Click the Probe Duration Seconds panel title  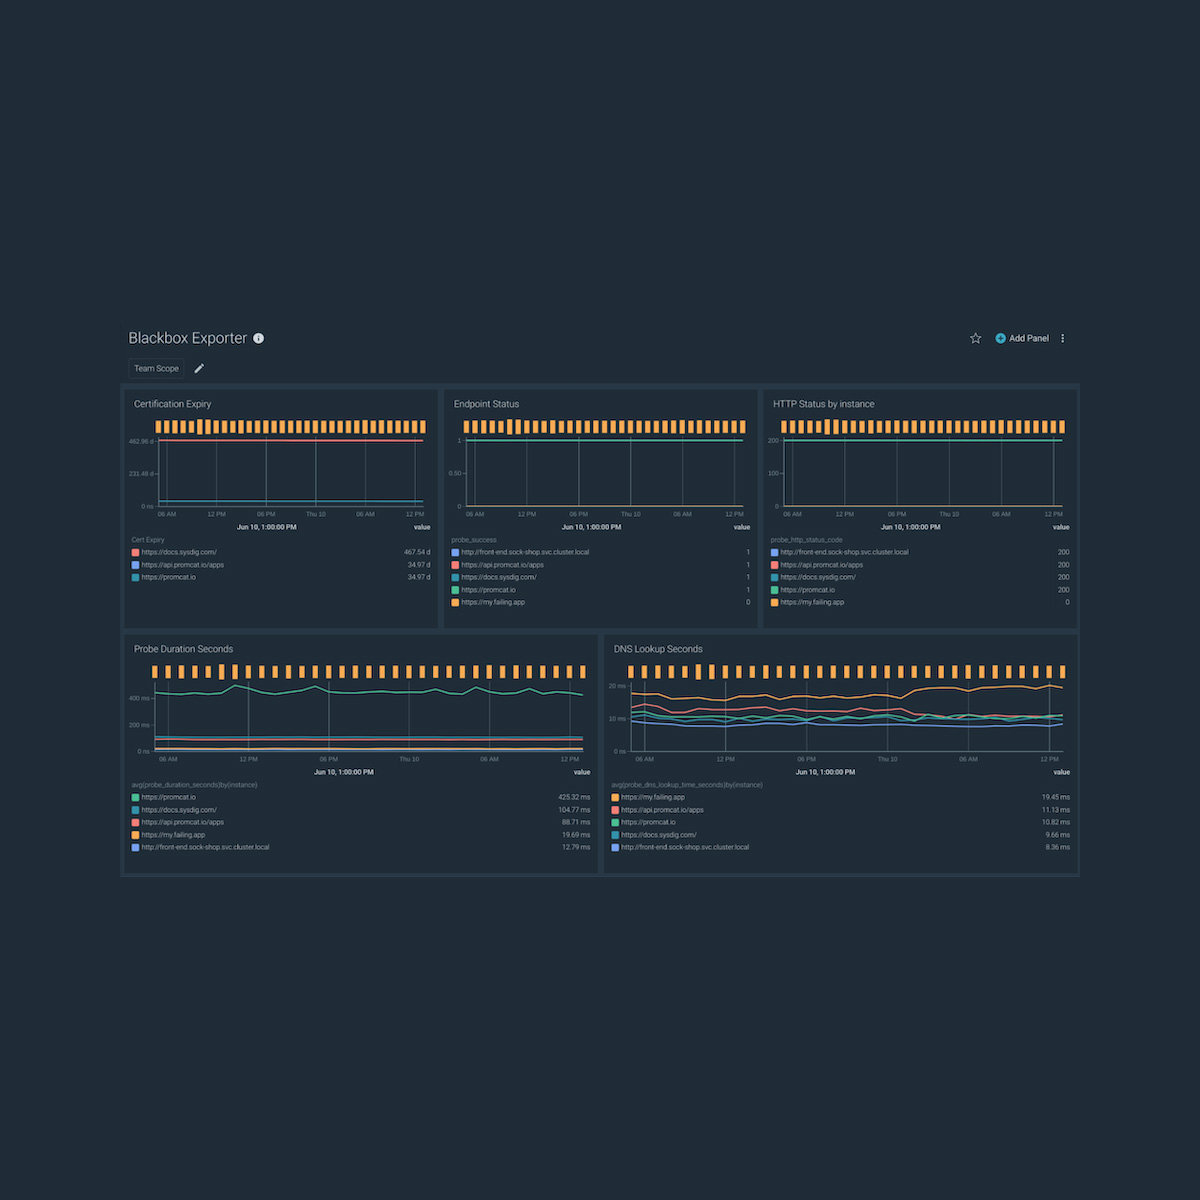click(x=183, y=649)
